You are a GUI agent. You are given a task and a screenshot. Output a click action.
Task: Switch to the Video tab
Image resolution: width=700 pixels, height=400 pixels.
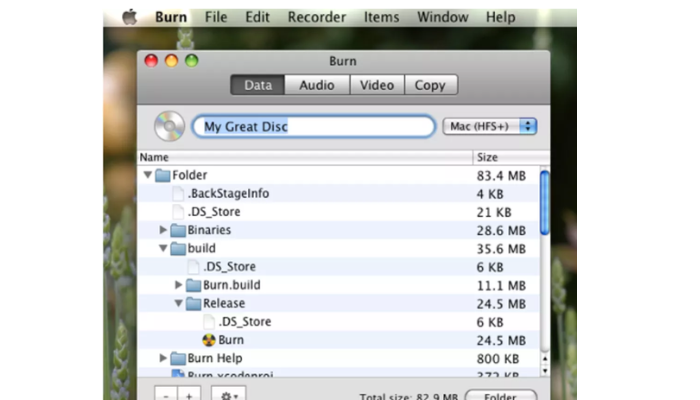[376, 85]
